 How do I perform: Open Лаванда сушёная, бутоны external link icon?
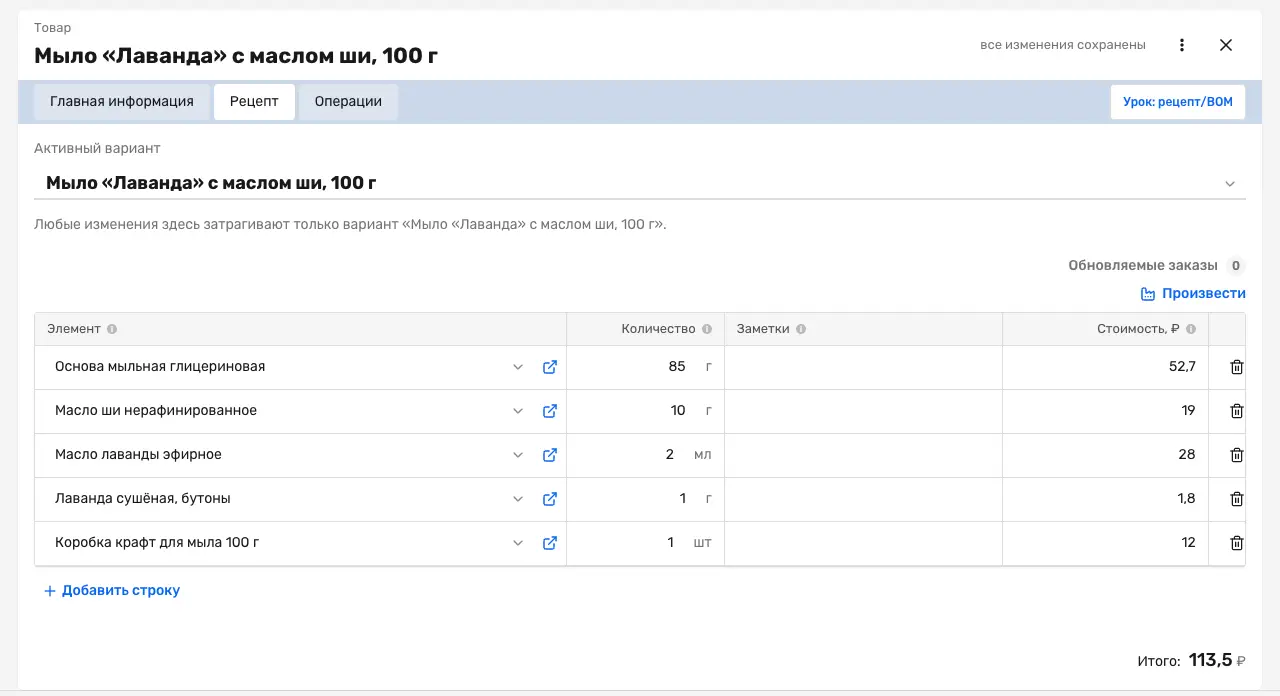click(549, 499)
